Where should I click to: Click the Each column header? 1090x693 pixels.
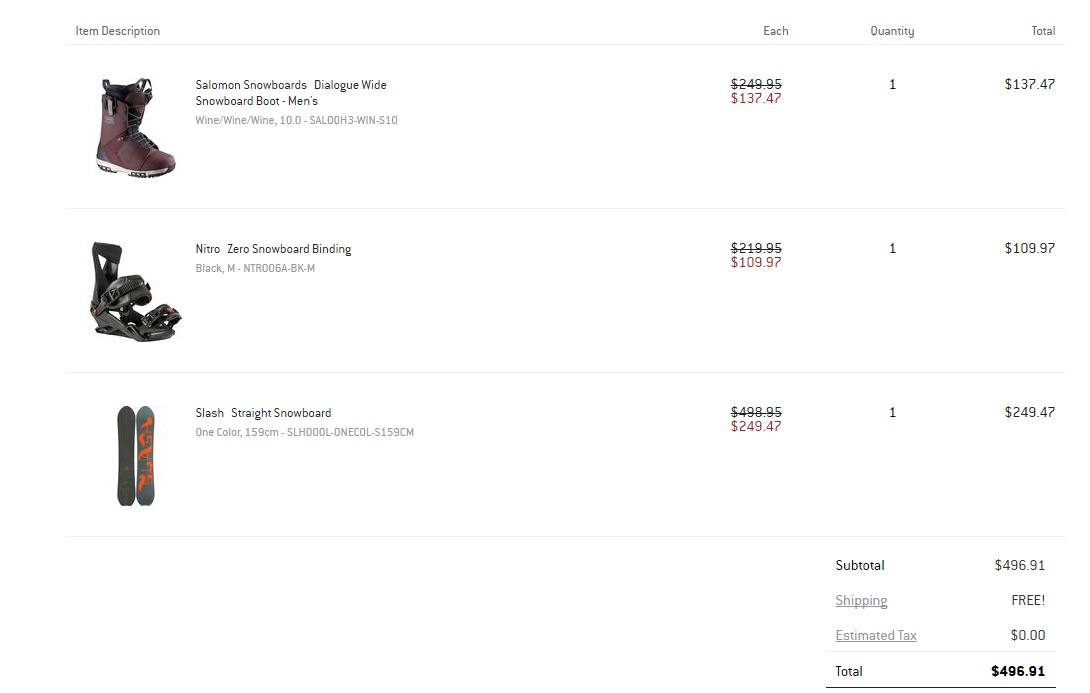tap(776, 31)
